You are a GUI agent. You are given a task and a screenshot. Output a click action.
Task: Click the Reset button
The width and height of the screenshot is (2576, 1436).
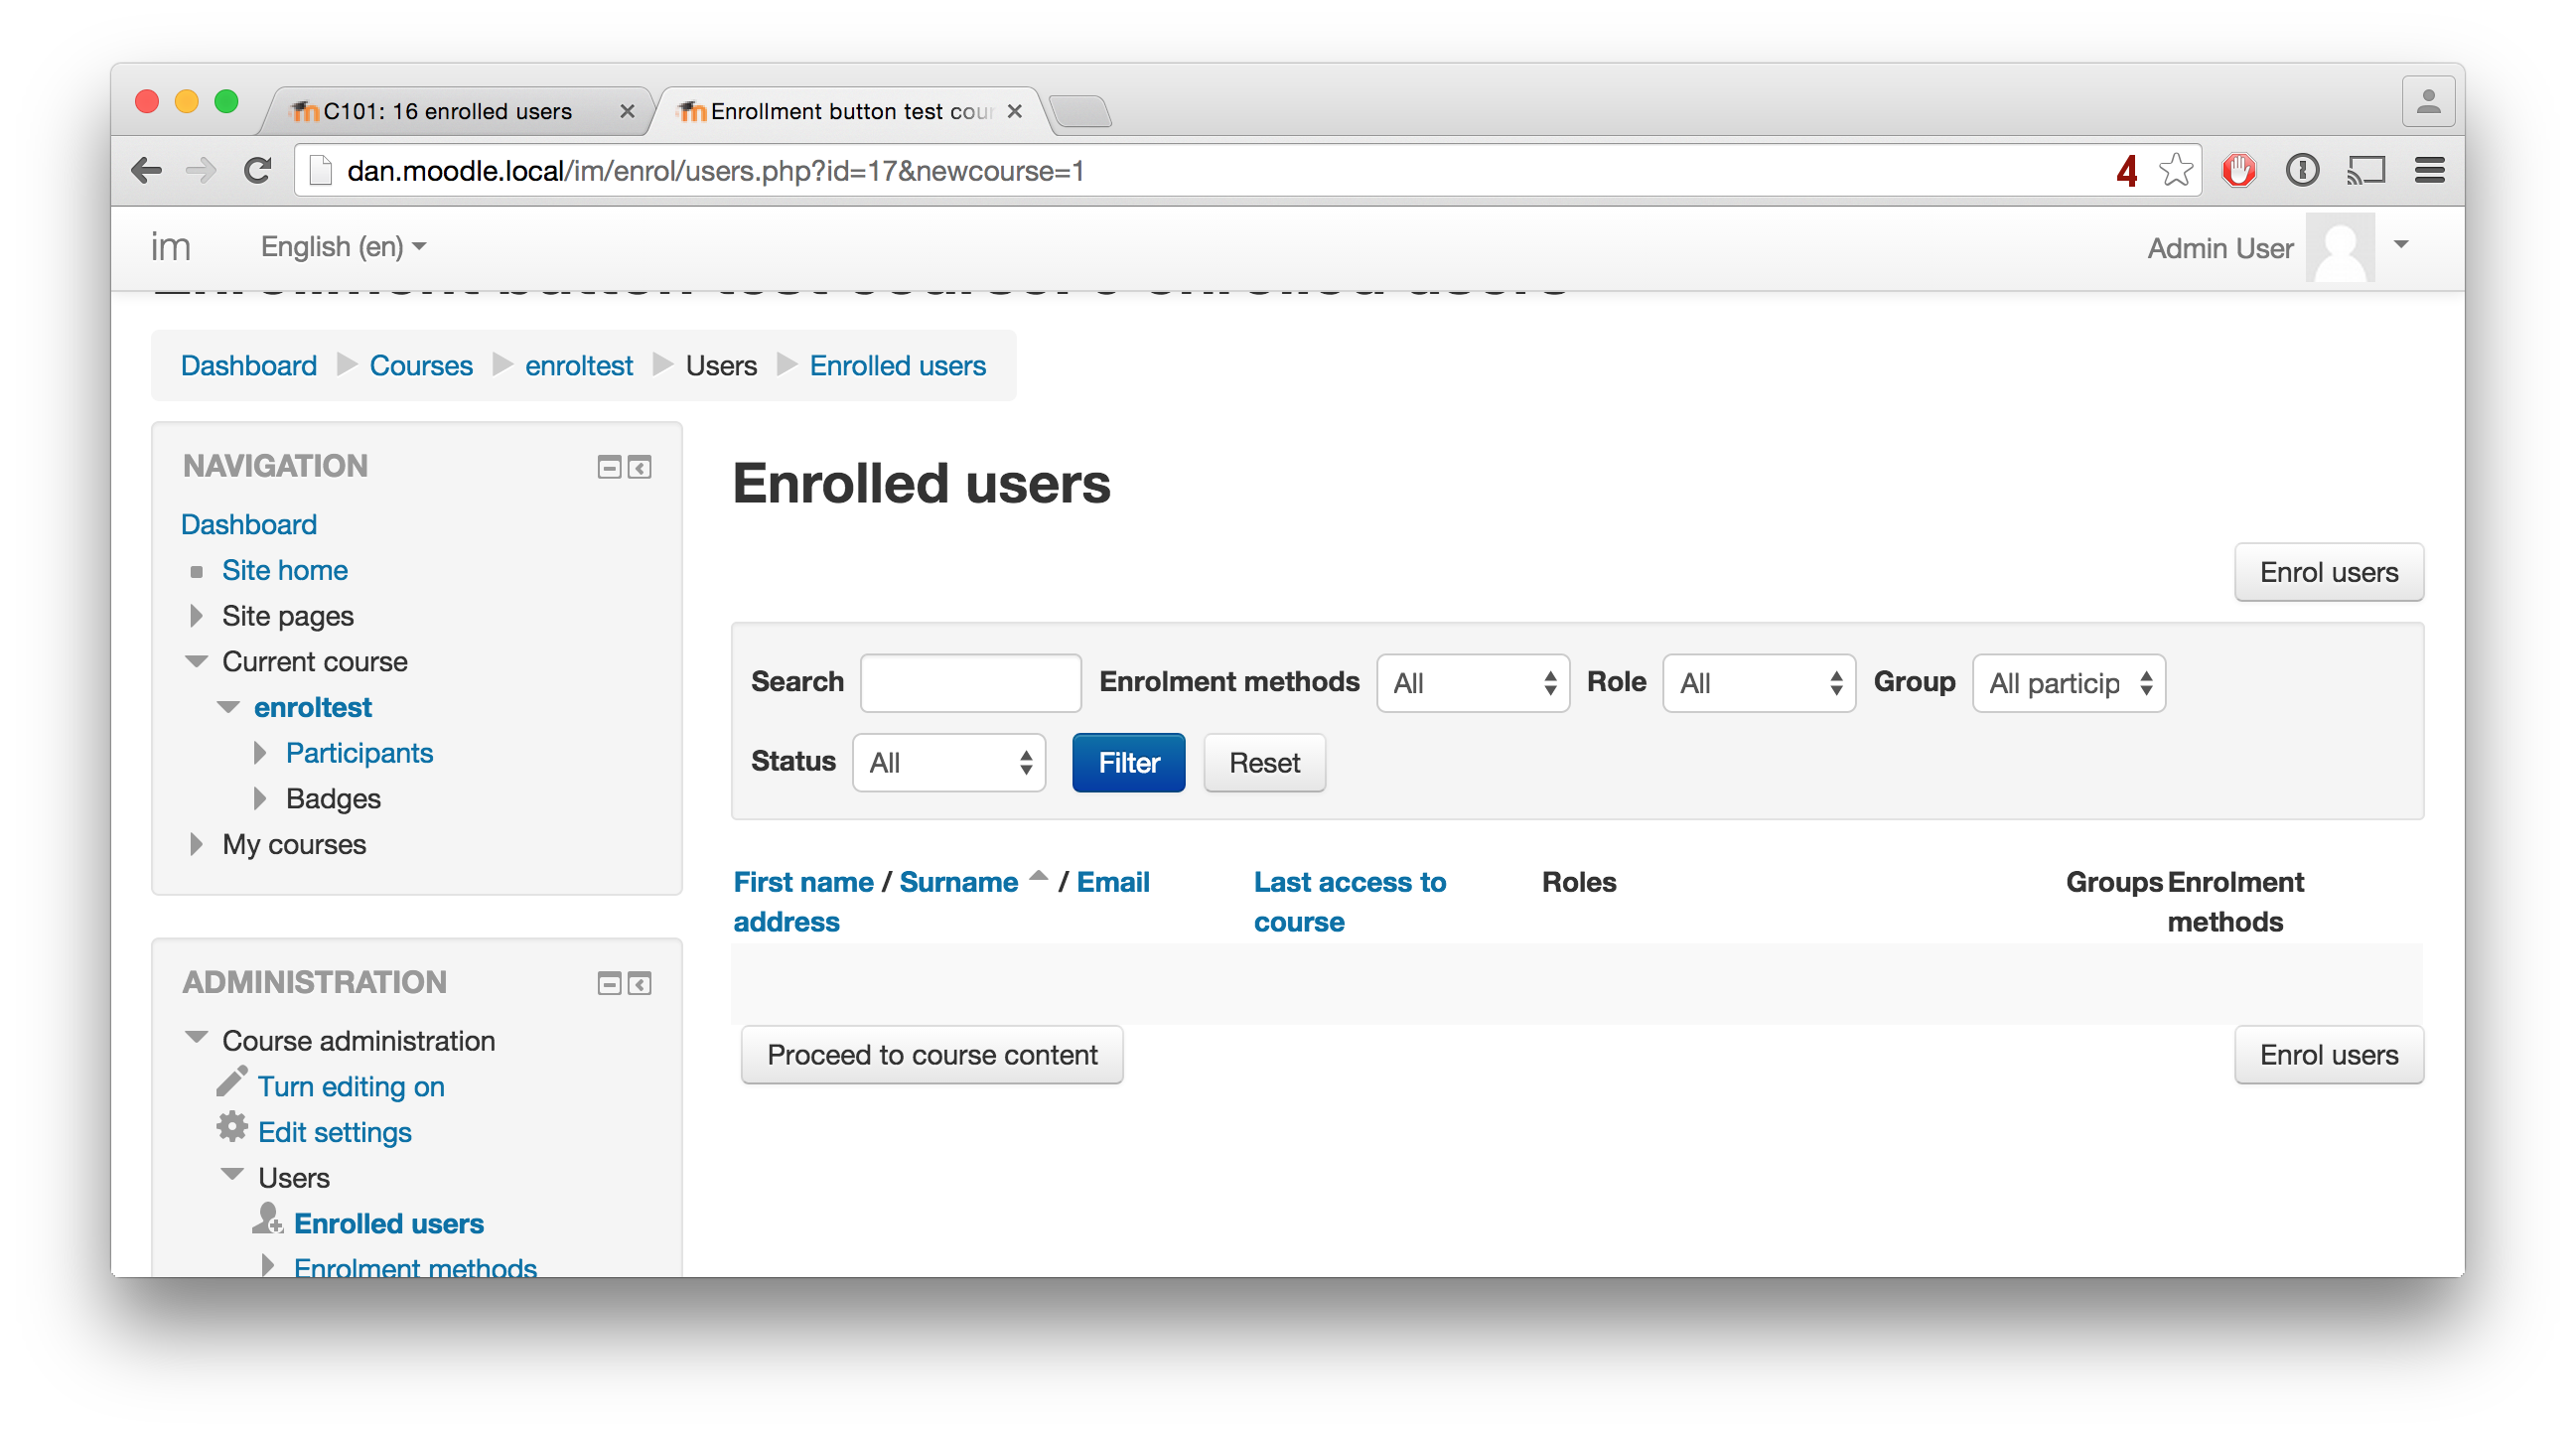[1265, 763]
